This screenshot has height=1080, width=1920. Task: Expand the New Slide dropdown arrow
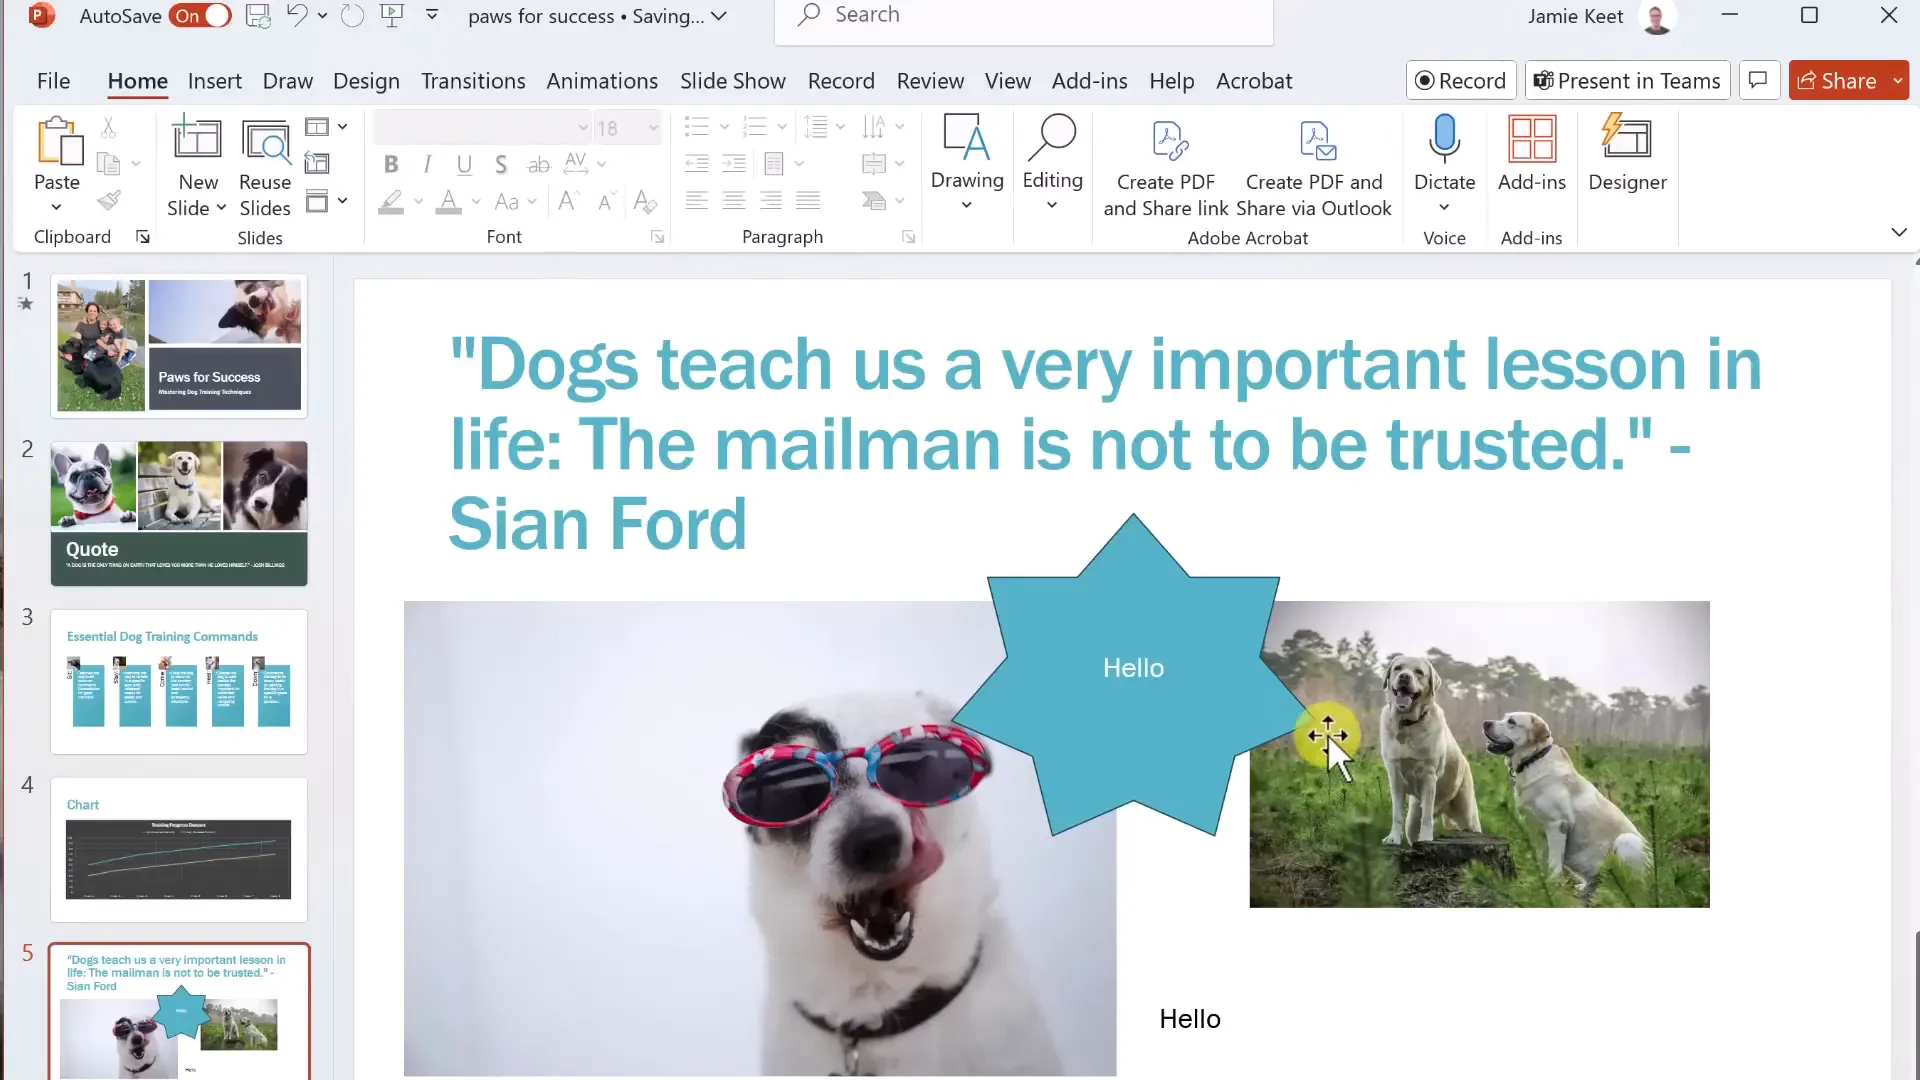[x=221, y=208]
